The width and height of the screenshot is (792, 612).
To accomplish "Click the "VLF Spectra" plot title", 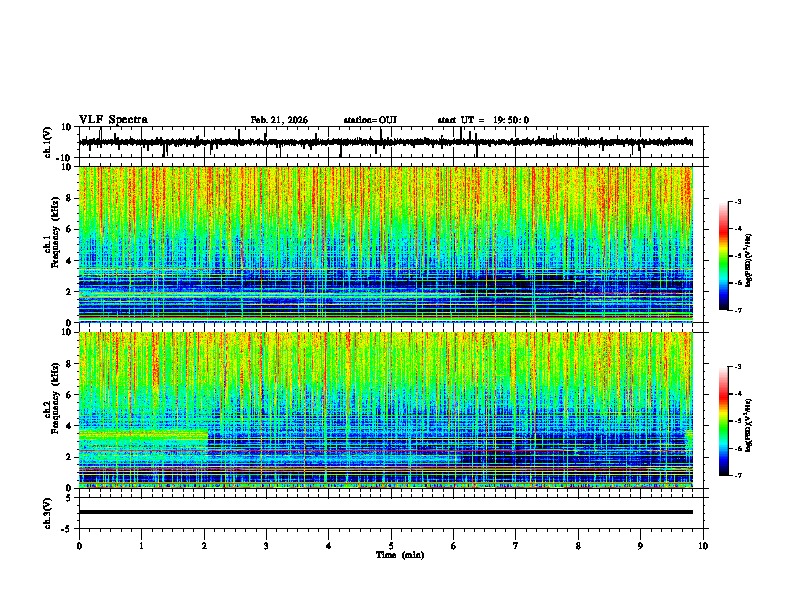I will point(113,120).
